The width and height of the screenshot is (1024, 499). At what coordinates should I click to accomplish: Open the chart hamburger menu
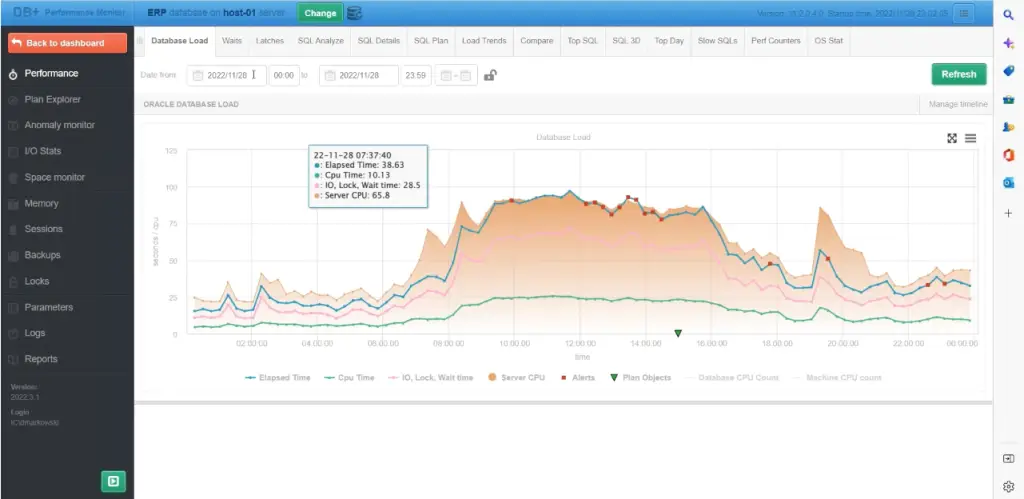click(970, 138)
